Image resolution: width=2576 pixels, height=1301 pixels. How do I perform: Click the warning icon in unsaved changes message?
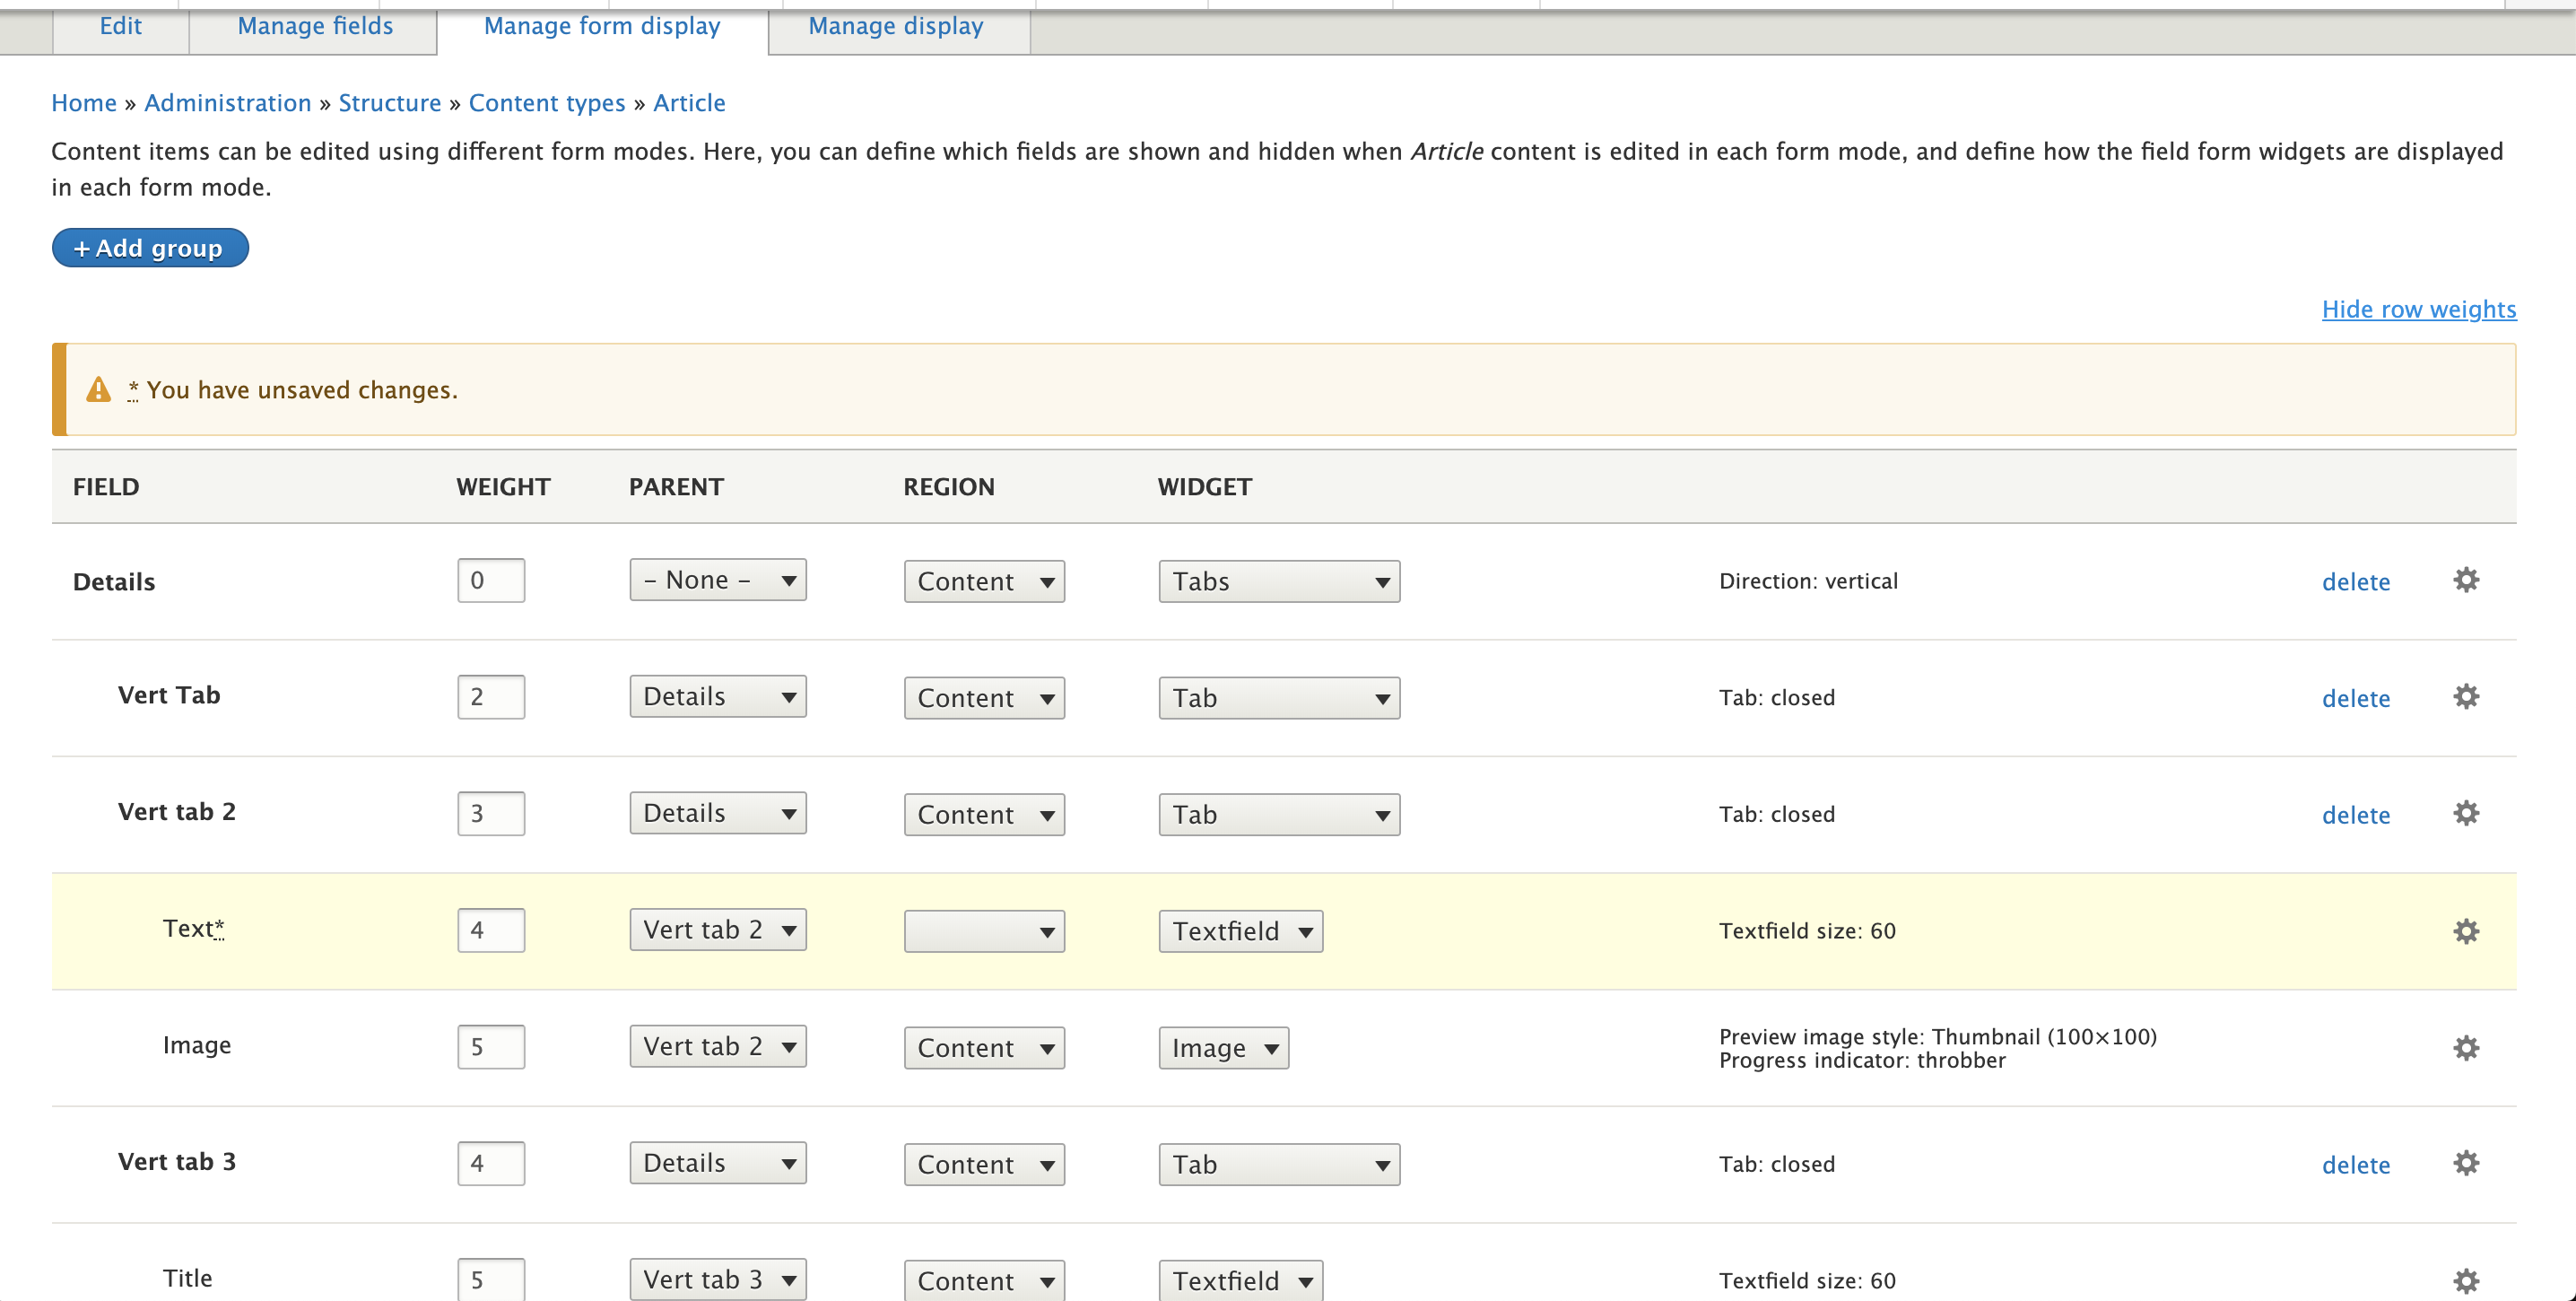(97, 389)
